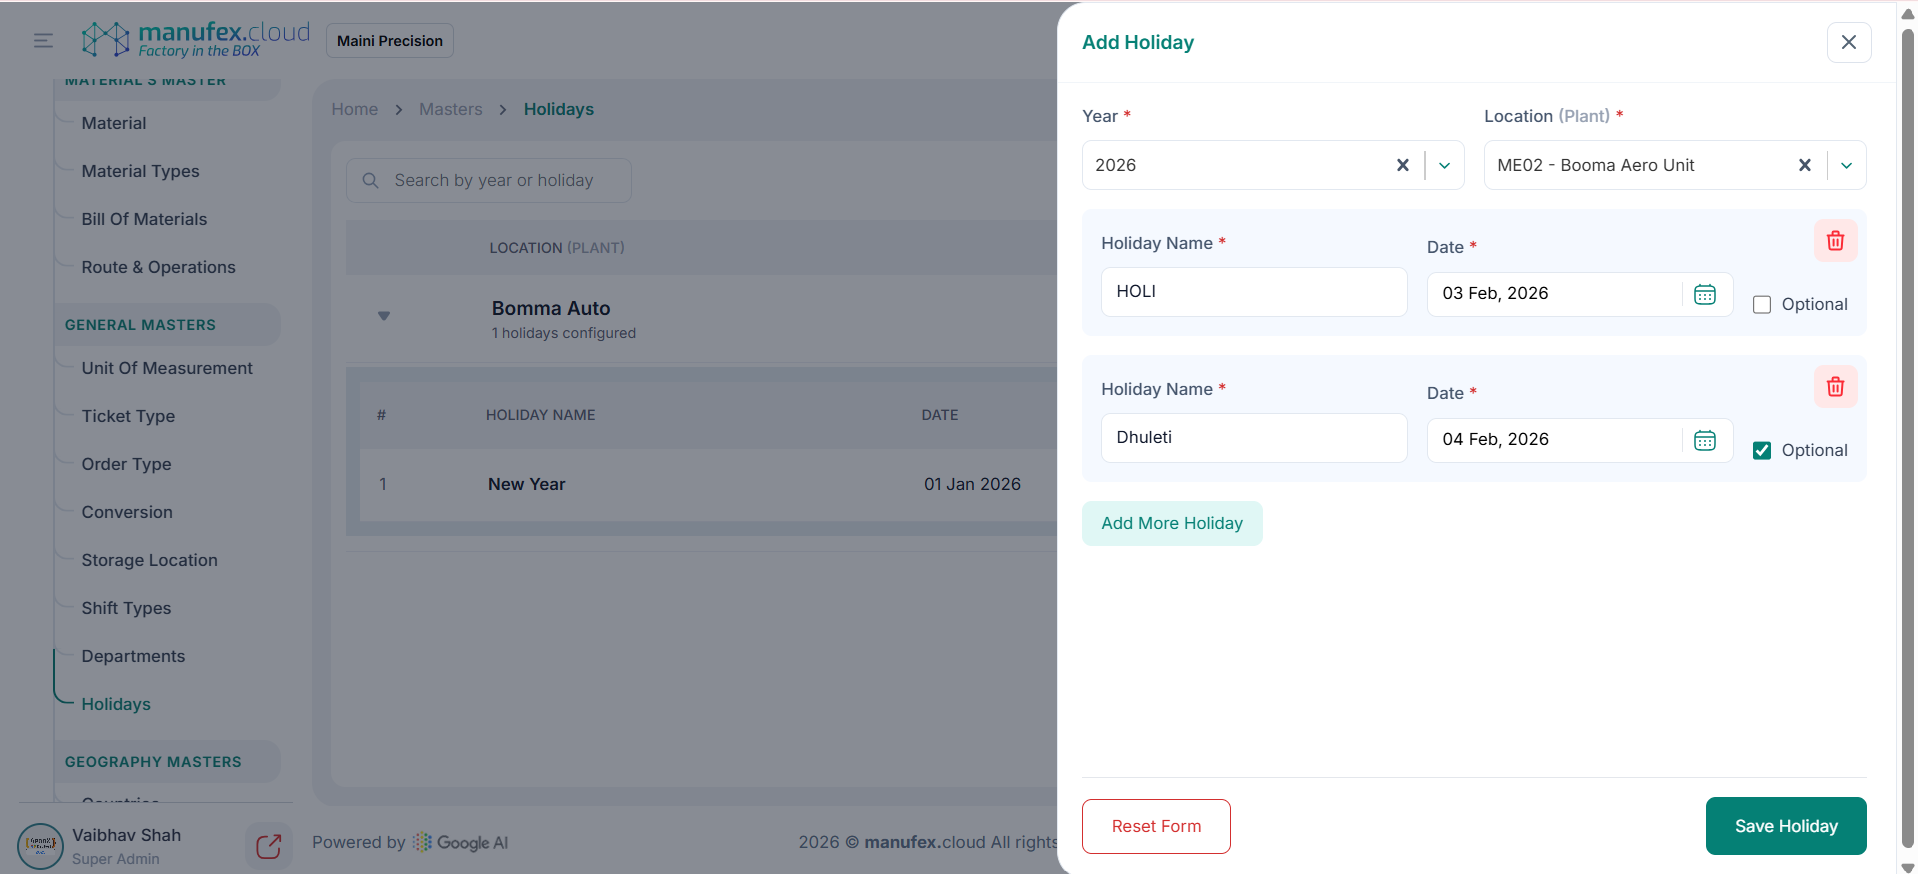This screenshot has width=1918, height=874.
Task: Close the Add Holiday panel
Action: pyautogui.click(x=1848, y=42)
